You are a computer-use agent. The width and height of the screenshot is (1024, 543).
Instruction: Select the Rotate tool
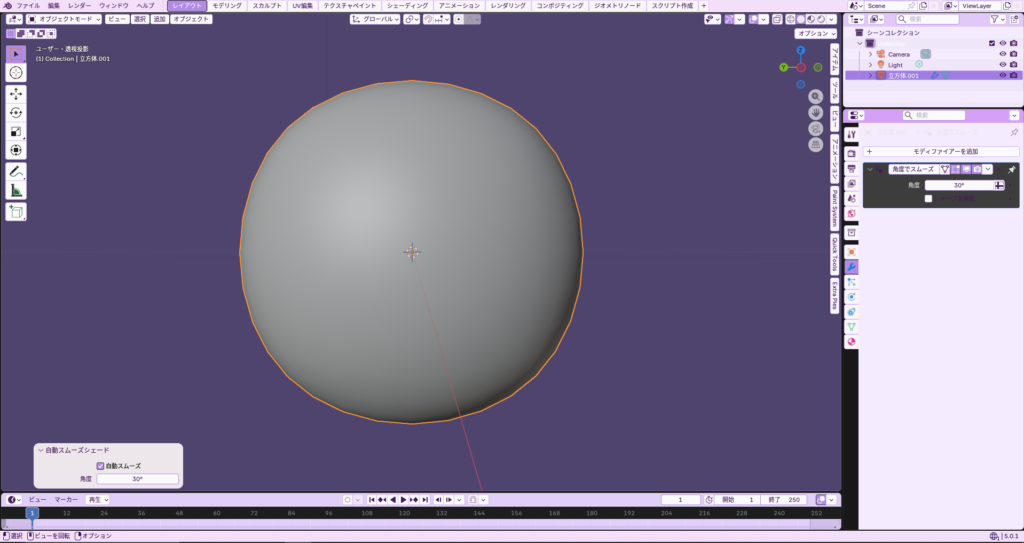(16, 112)
